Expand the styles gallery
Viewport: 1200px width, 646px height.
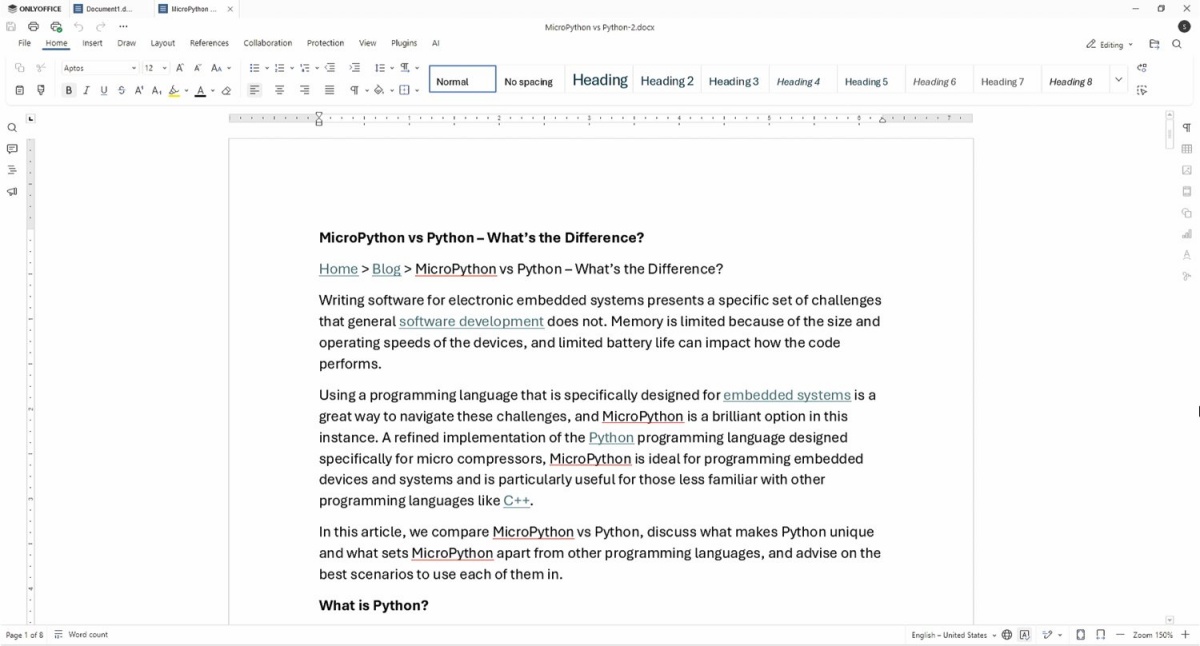[1118, 79]
